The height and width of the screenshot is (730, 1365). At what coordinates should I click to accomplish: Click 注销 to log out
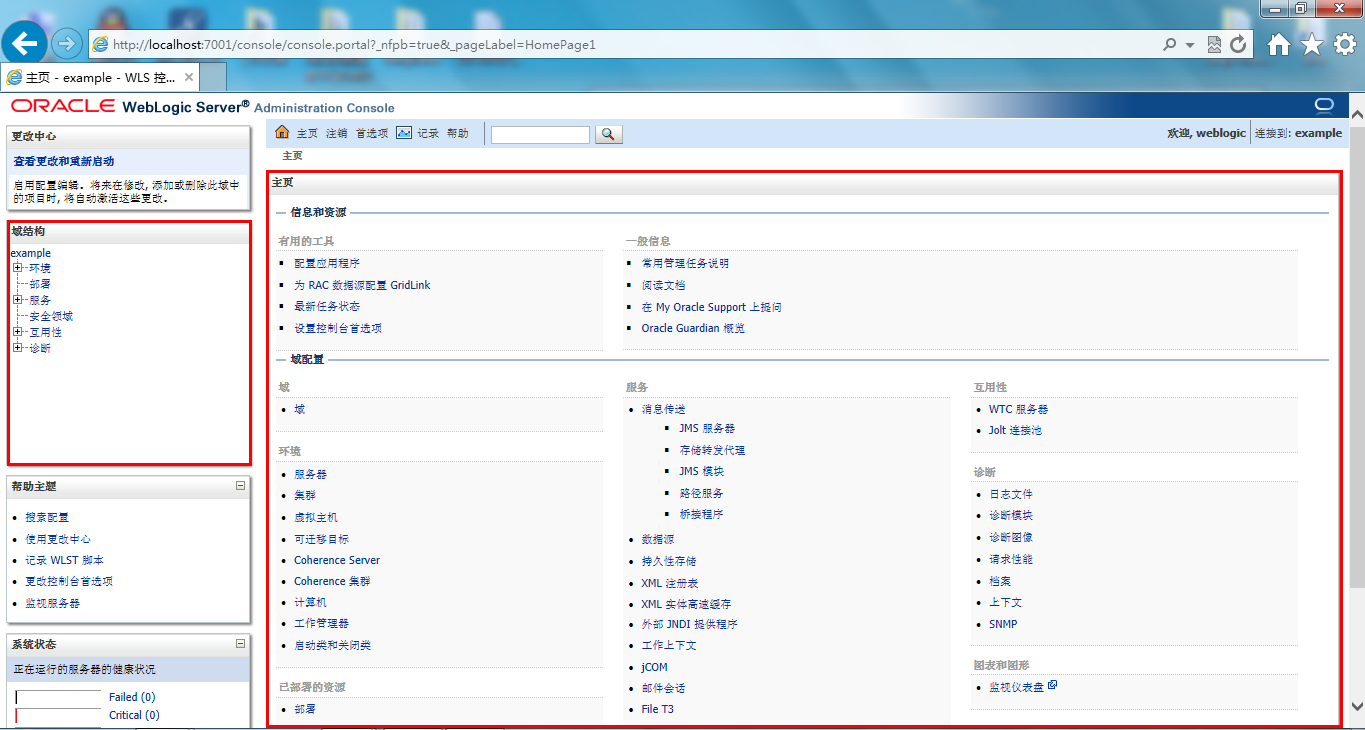(x=336, y=134)
